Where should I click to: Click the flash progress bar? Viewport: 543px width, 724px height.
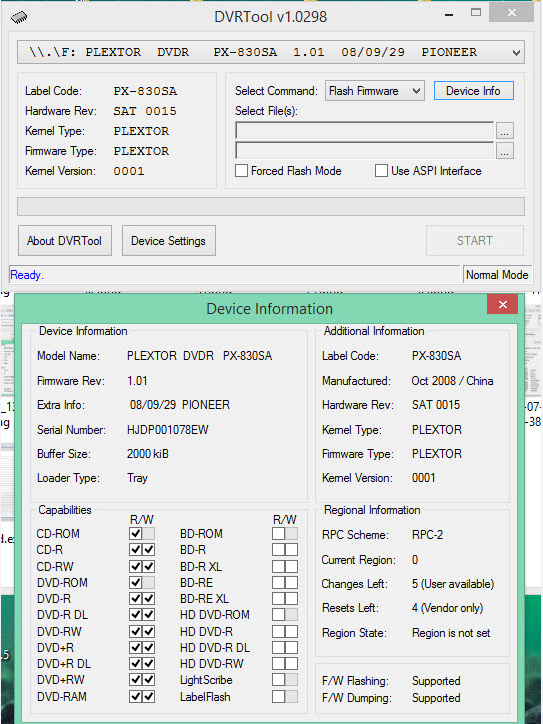pos(271,206)
